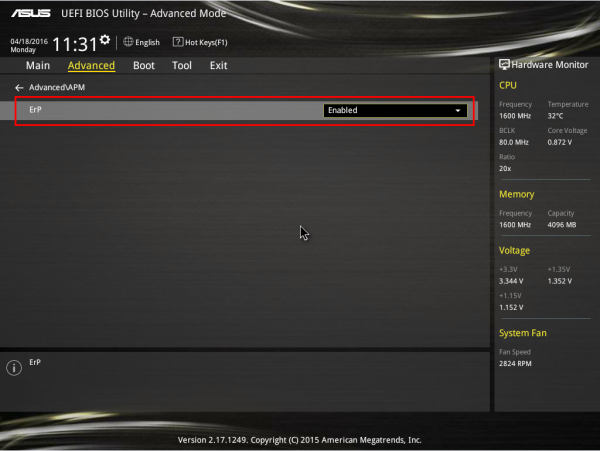Click the Memory section heading

[x=517, y=194]
